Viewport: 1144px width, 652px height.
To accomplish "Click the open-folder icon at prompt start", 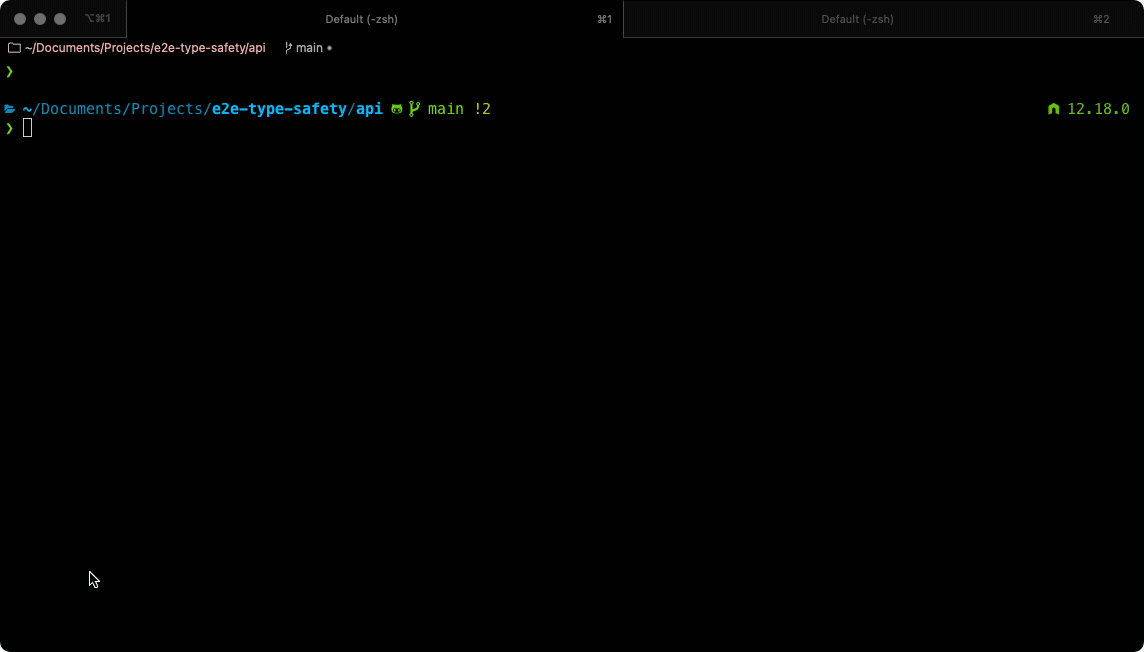I will pyautogui.click(x=9, y=109).
